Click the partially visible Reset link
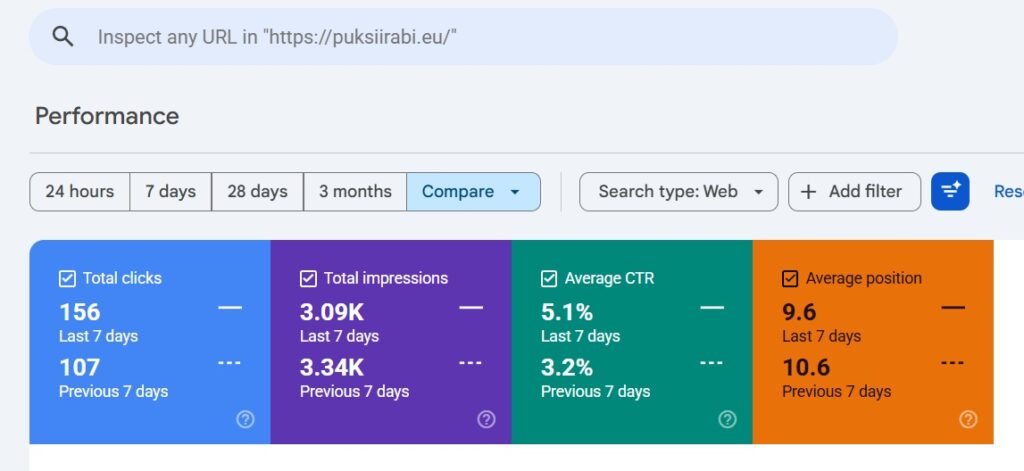The image size is (1024, 471). point(1009,191)
